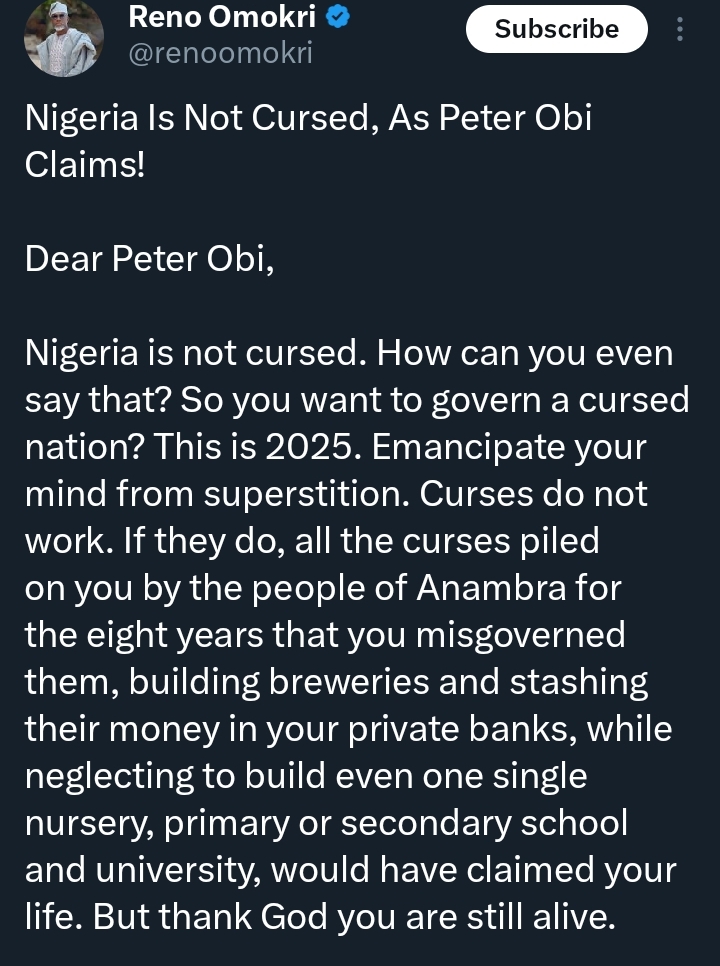Click the word "Claims!" in the headline

click(85, 164)
